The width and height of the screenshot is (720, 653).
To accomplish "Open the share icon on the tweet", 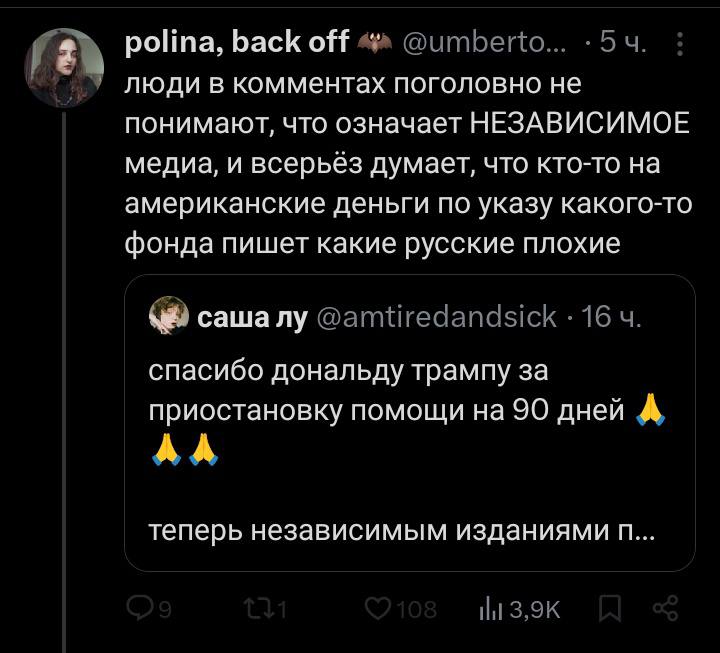I will coord(665,609).
